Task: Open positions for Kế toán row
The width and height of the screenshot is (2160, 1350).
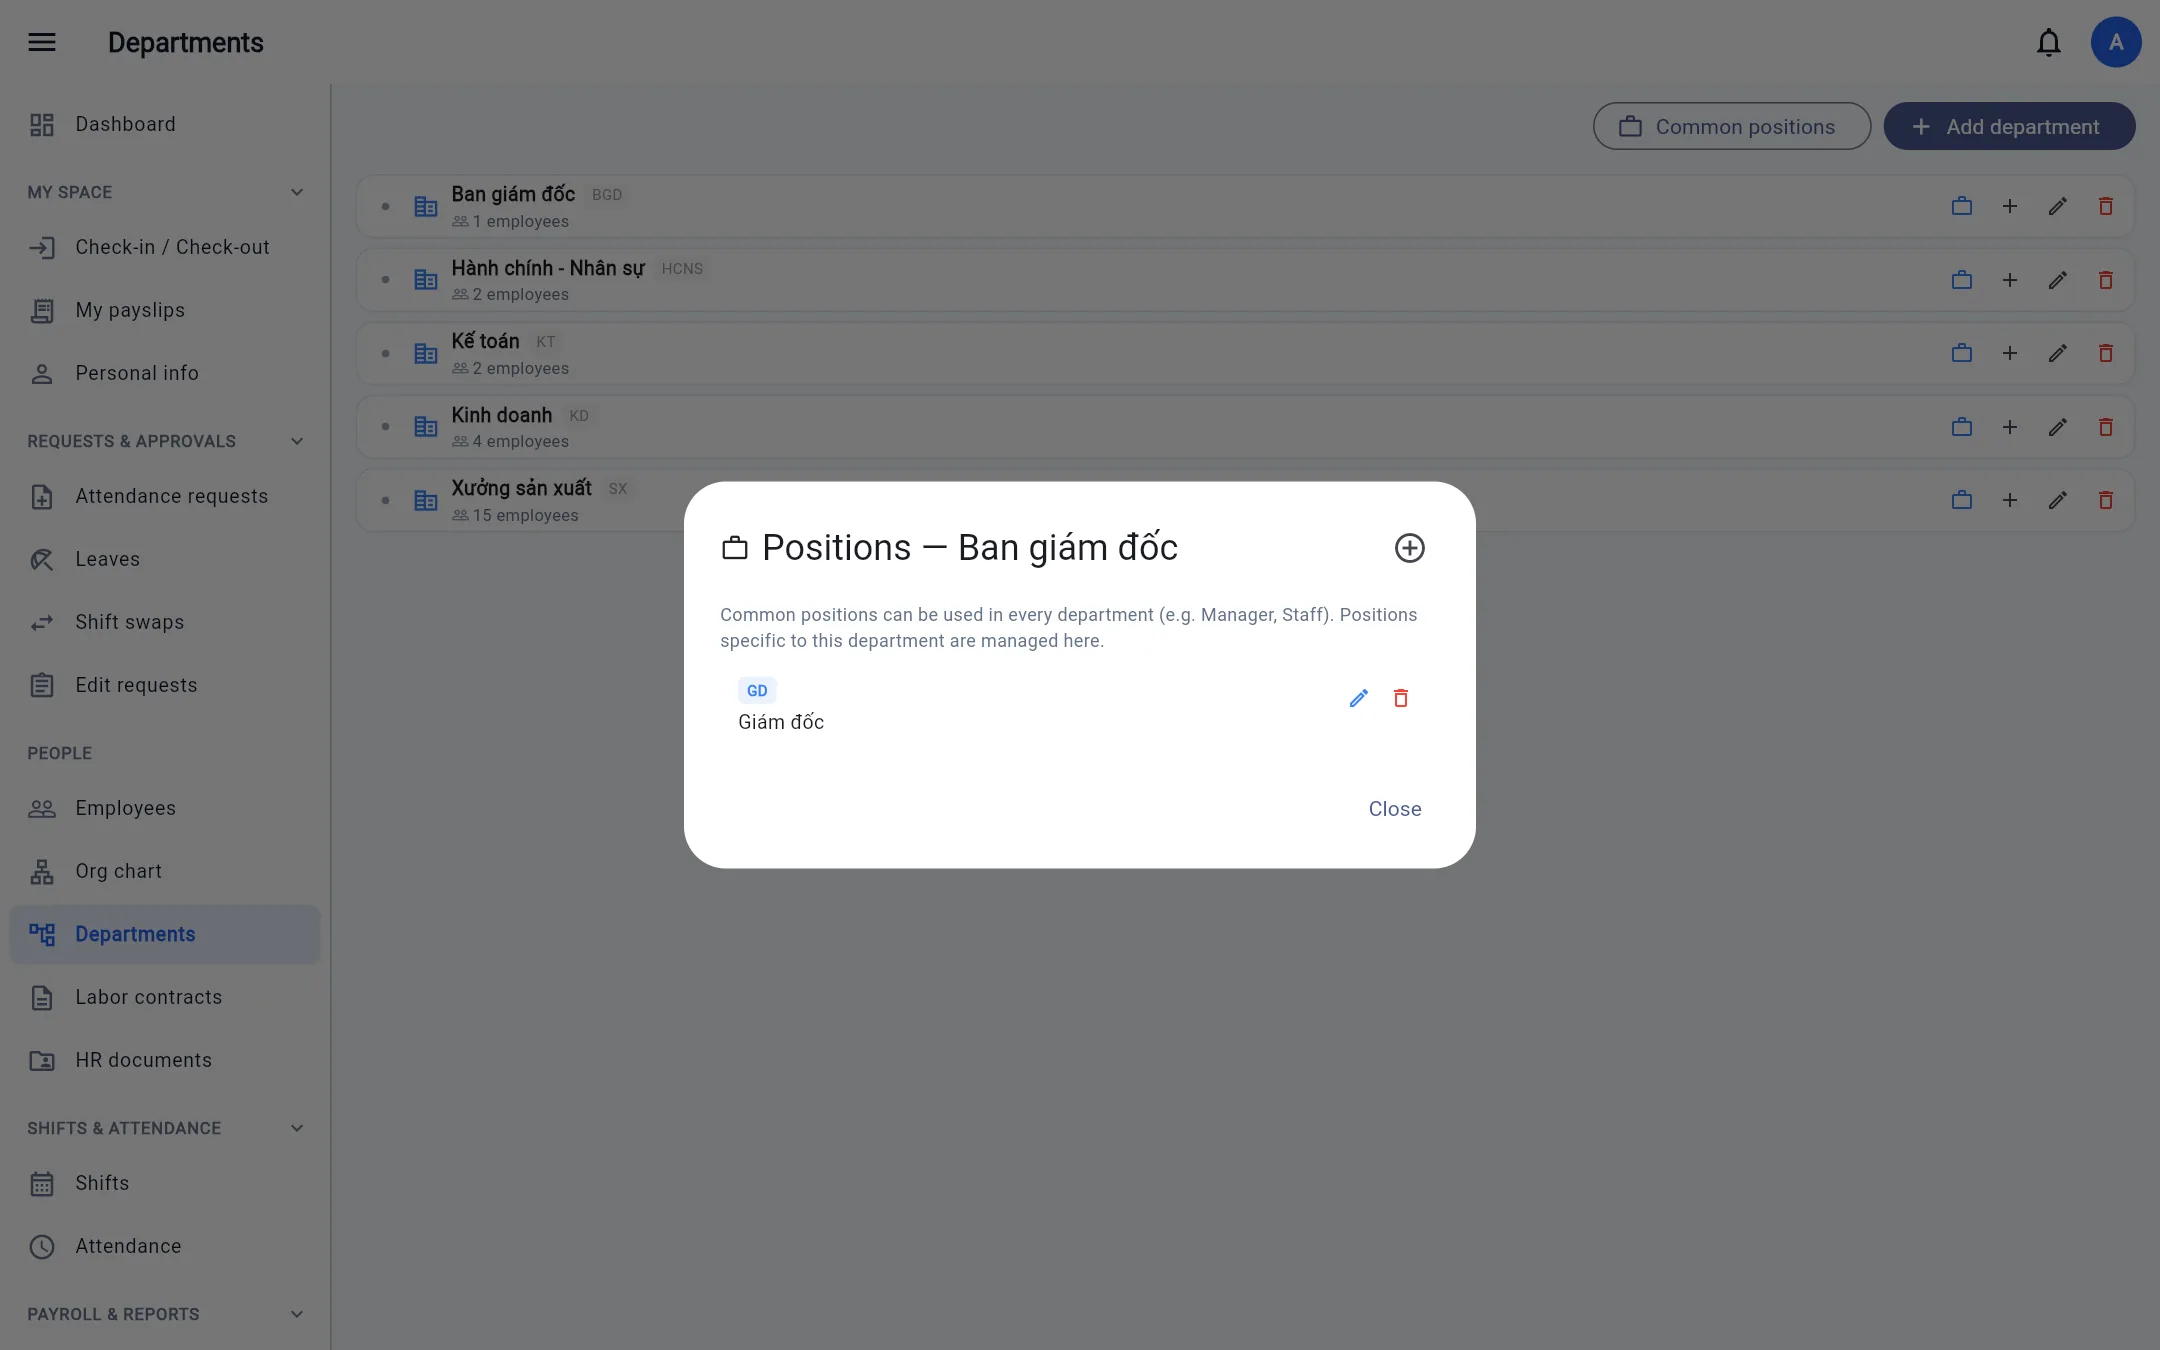Action: (x=1962, y=353)
